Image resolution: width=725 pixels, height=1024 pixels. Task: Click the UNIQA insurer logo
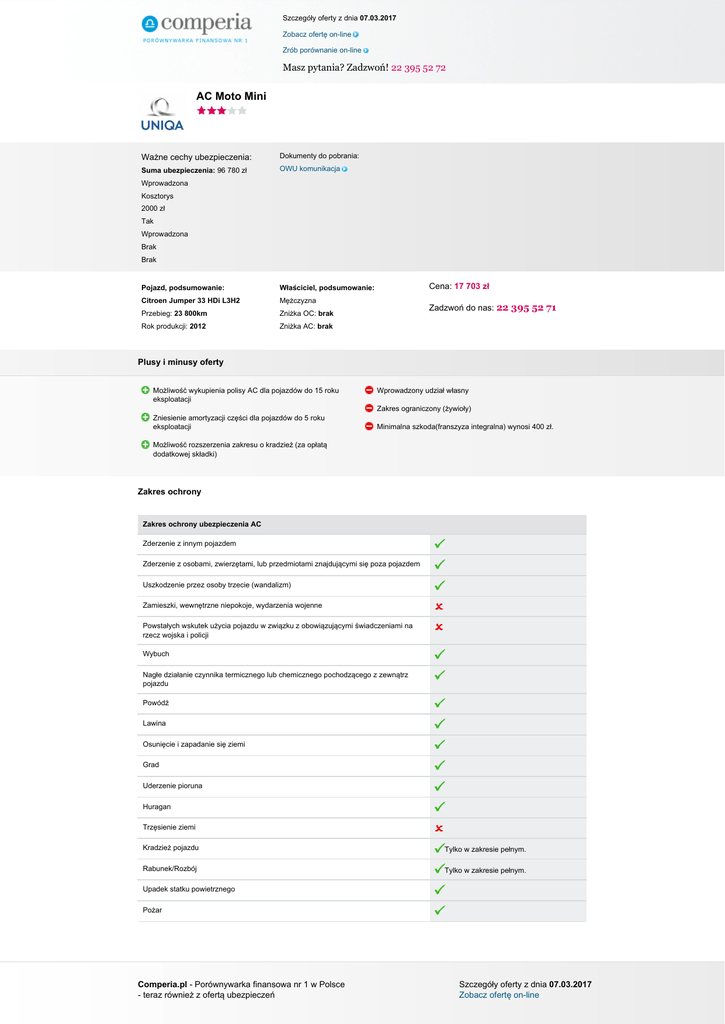[161, 114]
